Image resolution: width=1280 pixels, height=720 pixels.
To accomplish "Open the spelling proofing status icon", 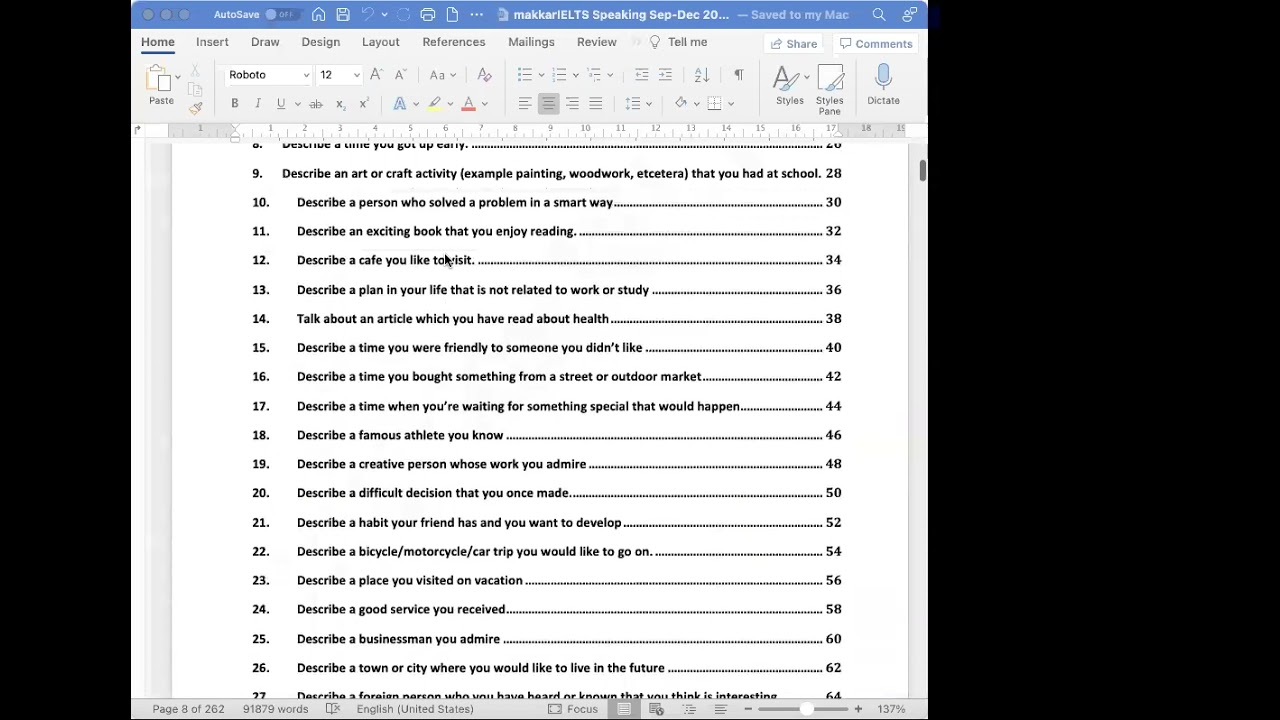I will coord(333,709).
